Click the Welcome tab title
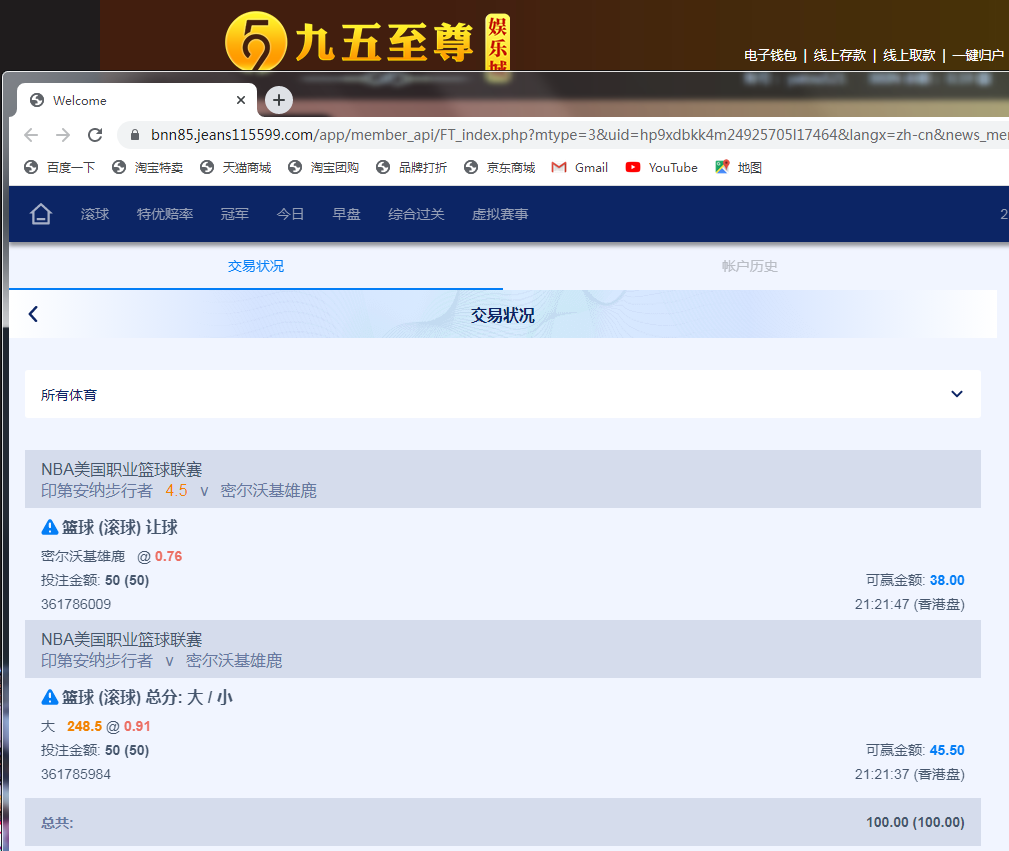This screenshot has width=1009, height=851. (x=80, y=100)
